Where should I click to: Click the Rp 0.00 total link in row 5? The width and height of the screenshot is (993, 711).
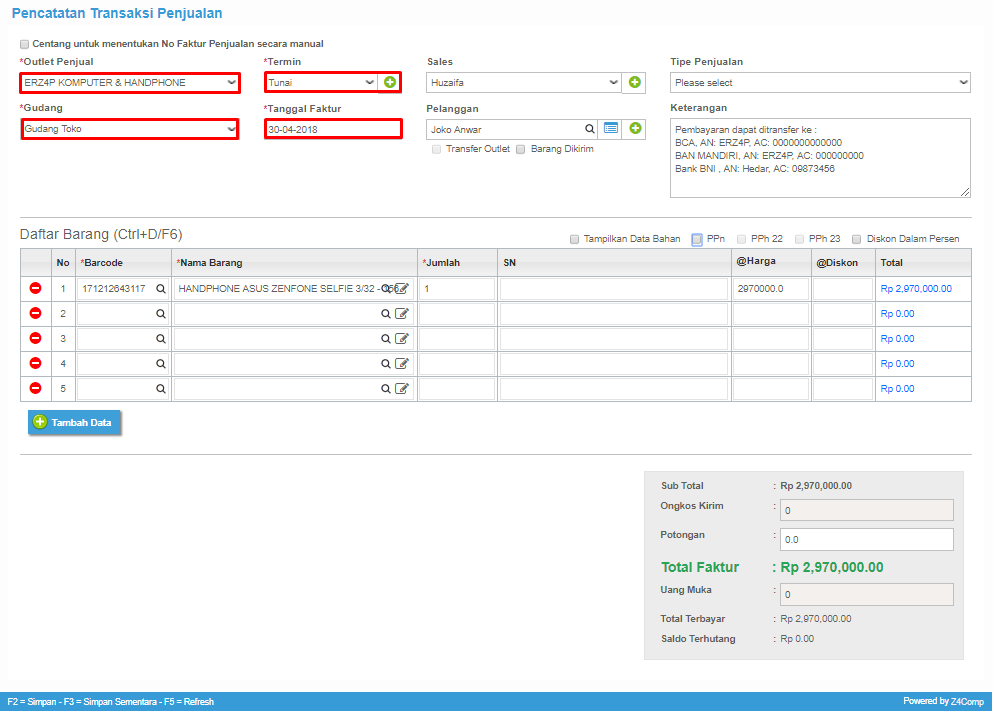(897, 389)
